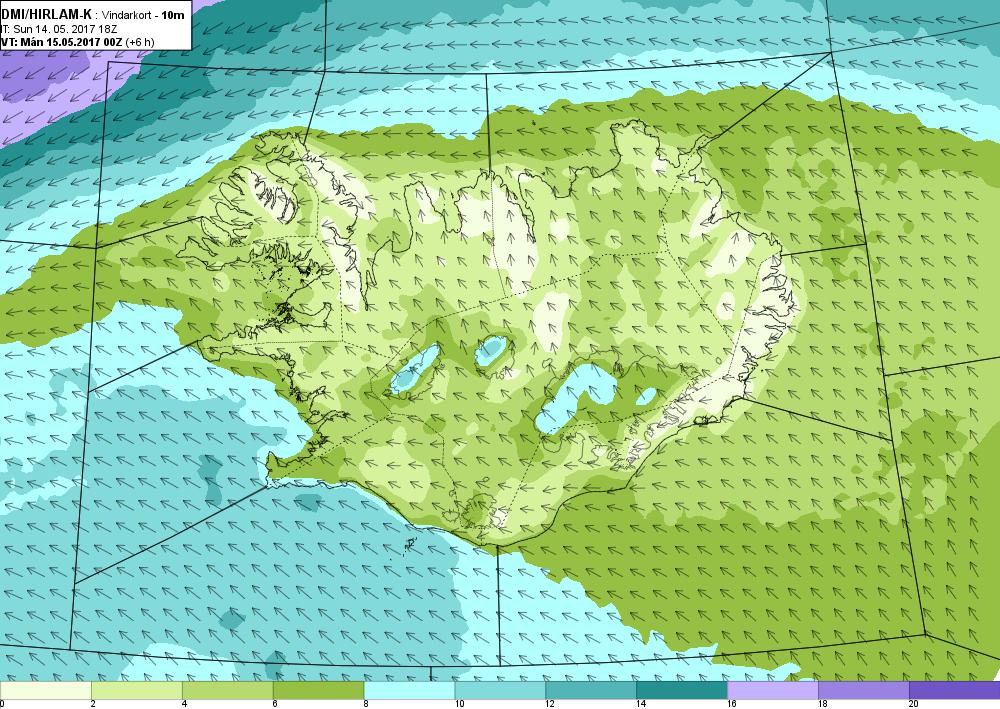Click the legend scale label "12"
The width and height of the screenshot is (1000, 709).
coord(550,704)
